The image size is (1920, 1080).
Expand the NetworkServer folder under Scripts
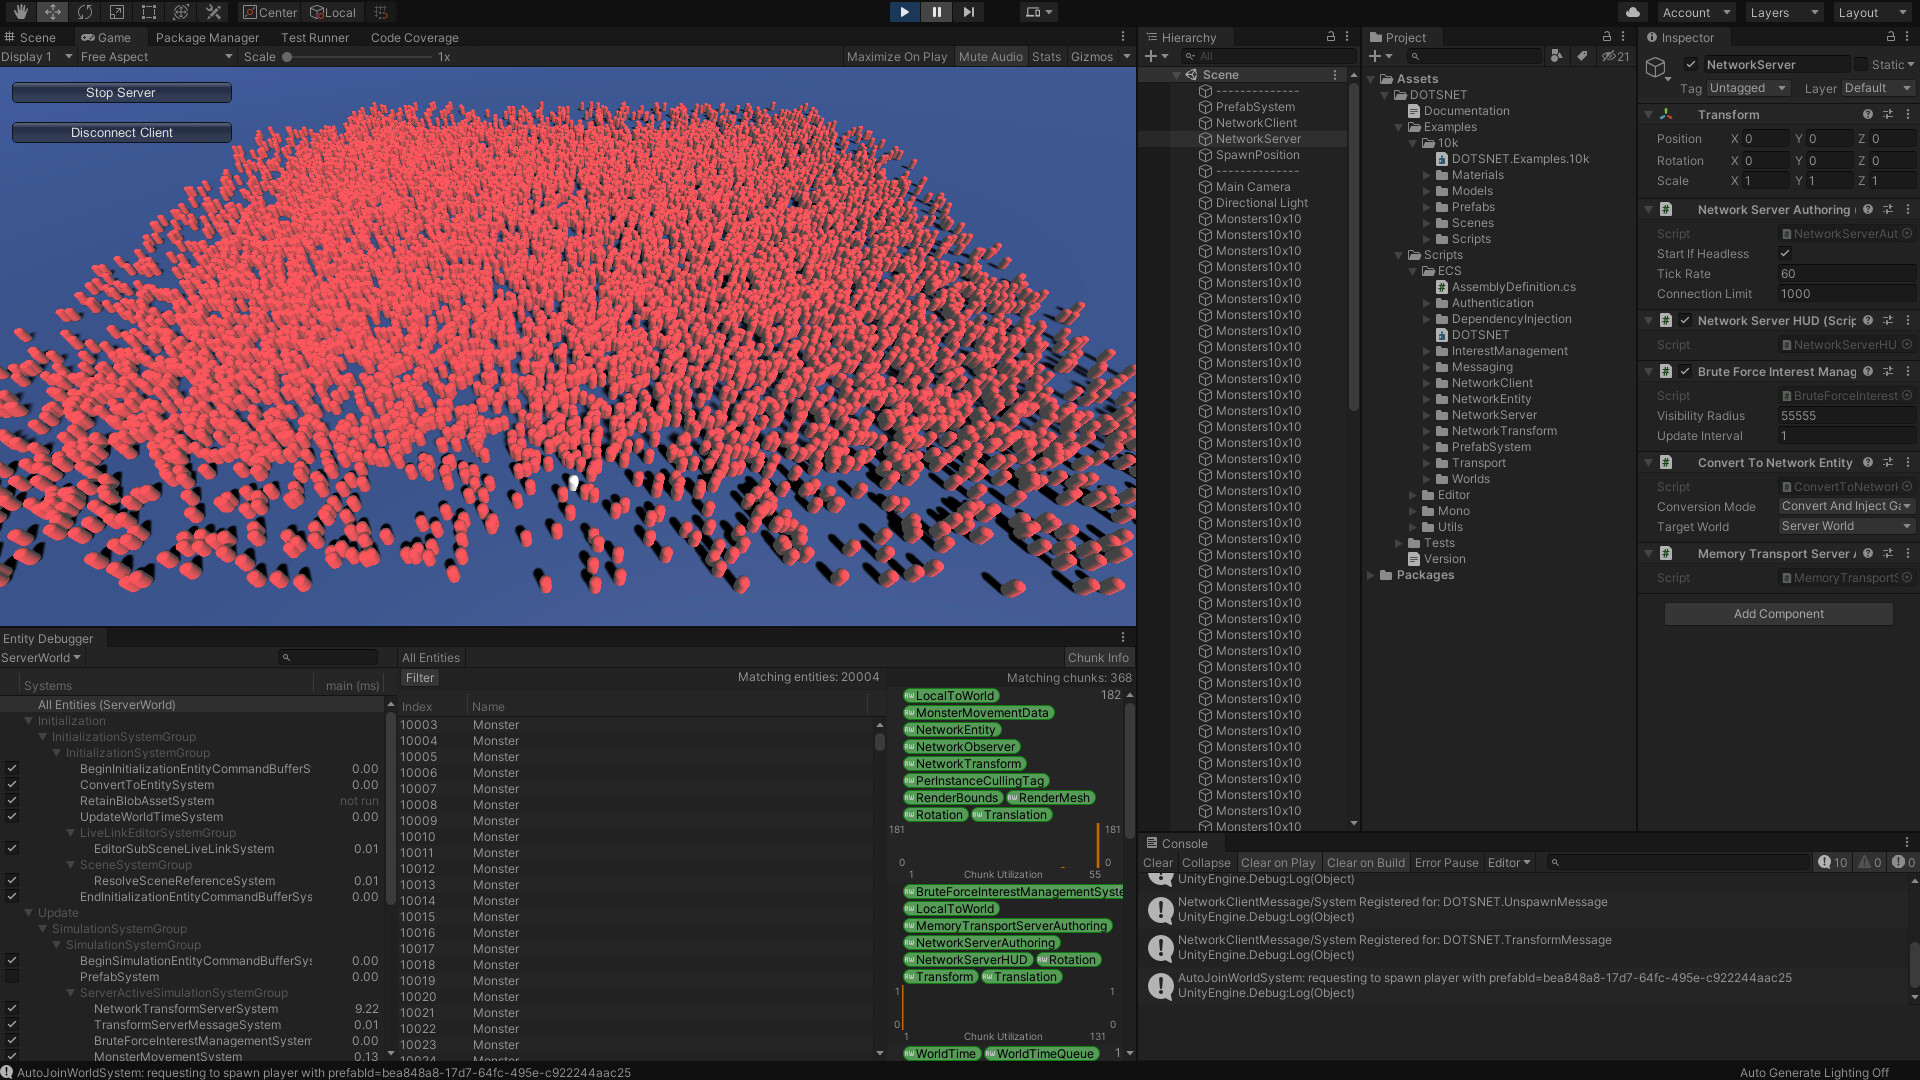(1427, 415)
